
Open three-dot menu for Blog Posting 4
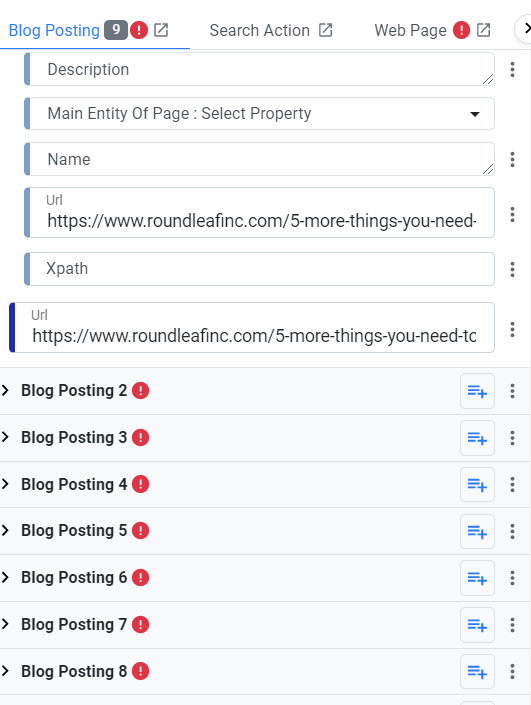512,485
